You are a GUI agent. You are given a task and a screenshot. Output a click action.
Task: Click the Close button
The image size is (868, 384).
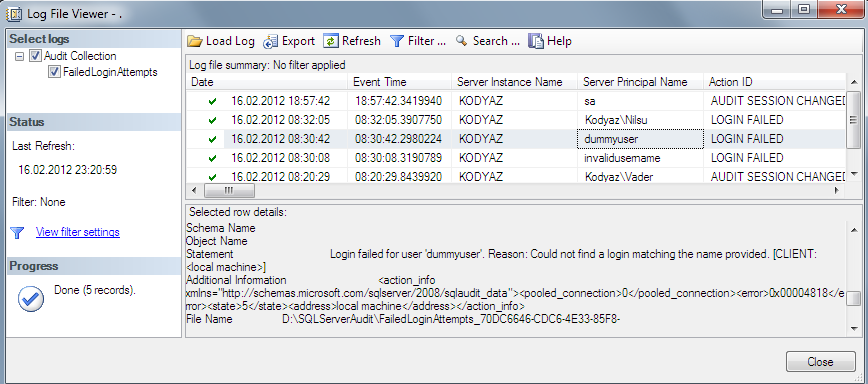pos(820,362)
